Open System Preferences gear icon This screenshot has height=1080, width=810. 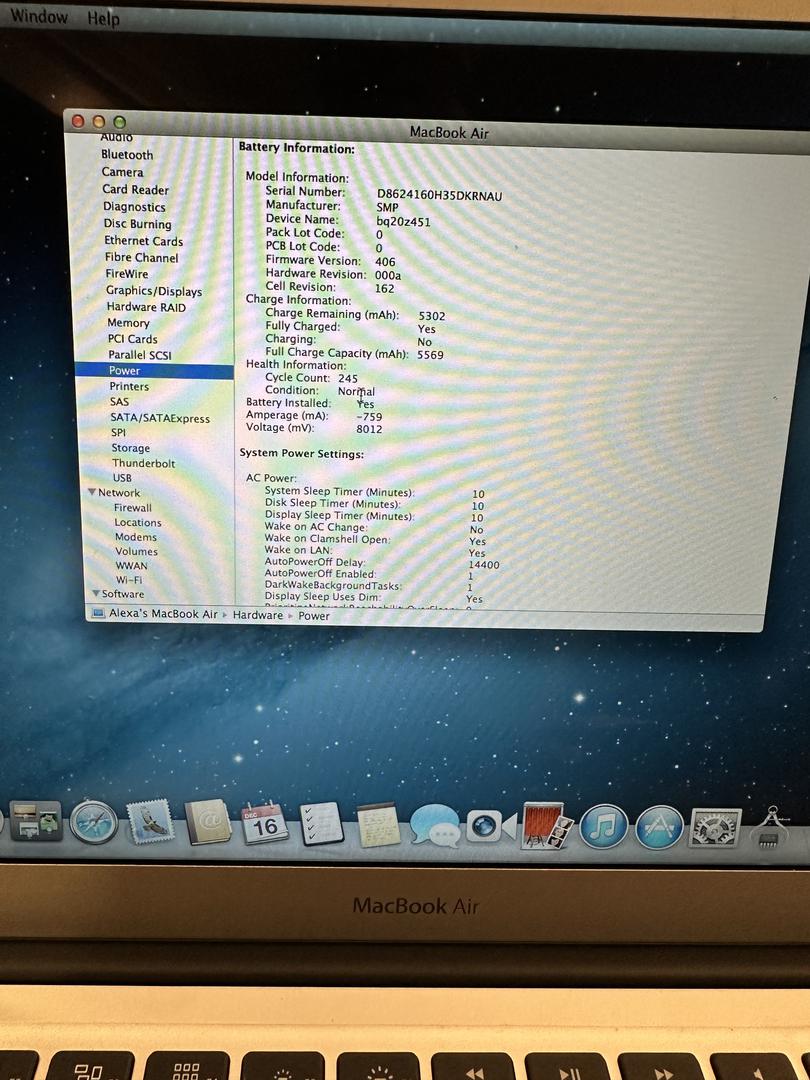click(715, 828)
